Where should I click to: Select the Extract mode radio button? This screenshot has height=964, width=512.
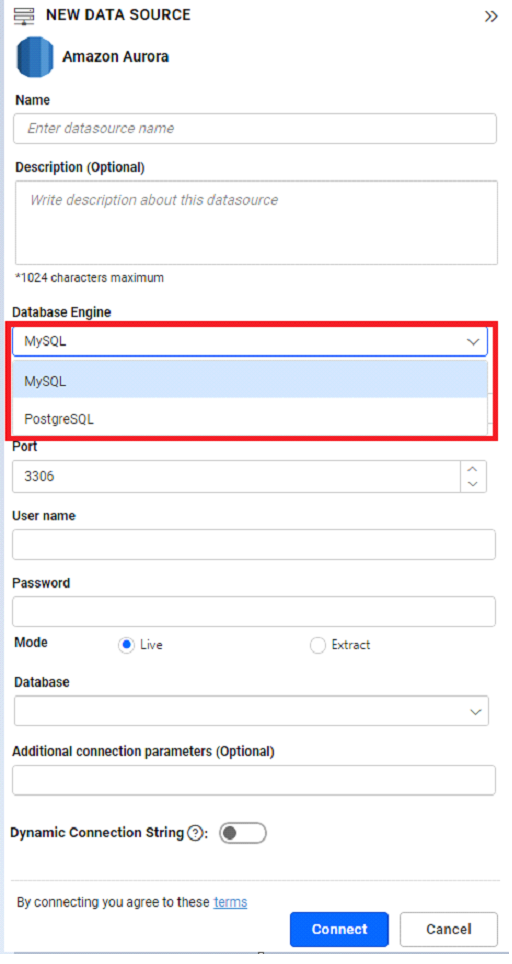pos(317,645)
